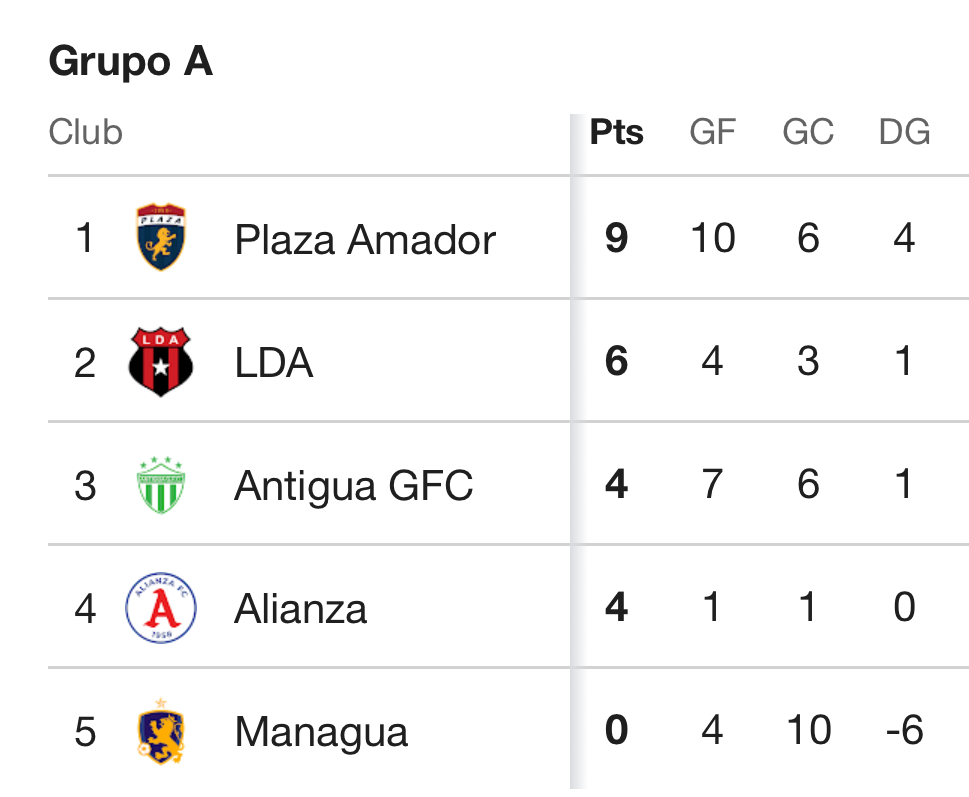Click the Club column header

[86, 132]
